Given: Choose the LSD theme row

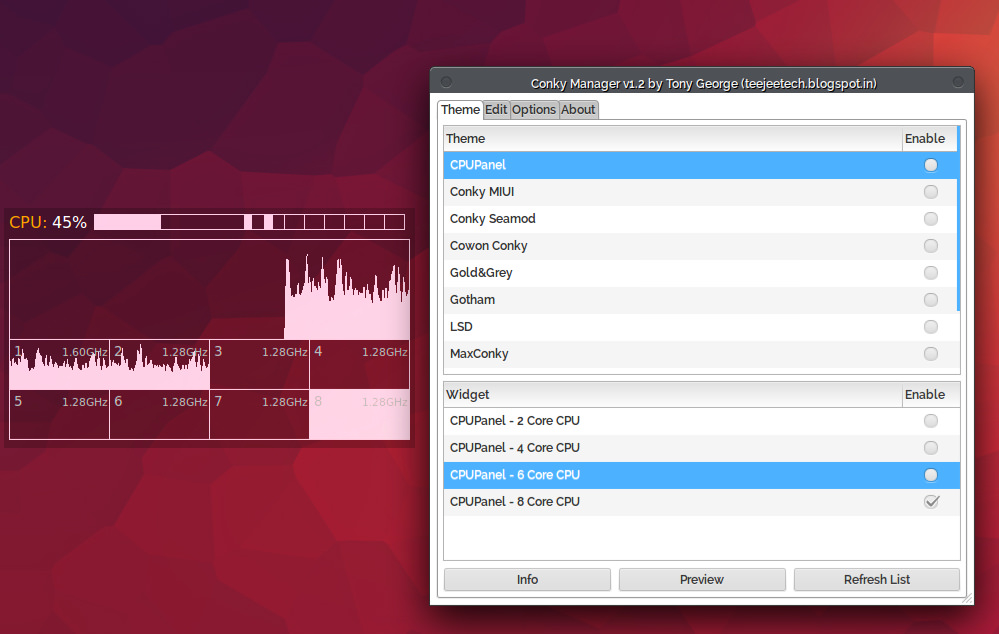Looking at the screenshot, I should [462, 327].
